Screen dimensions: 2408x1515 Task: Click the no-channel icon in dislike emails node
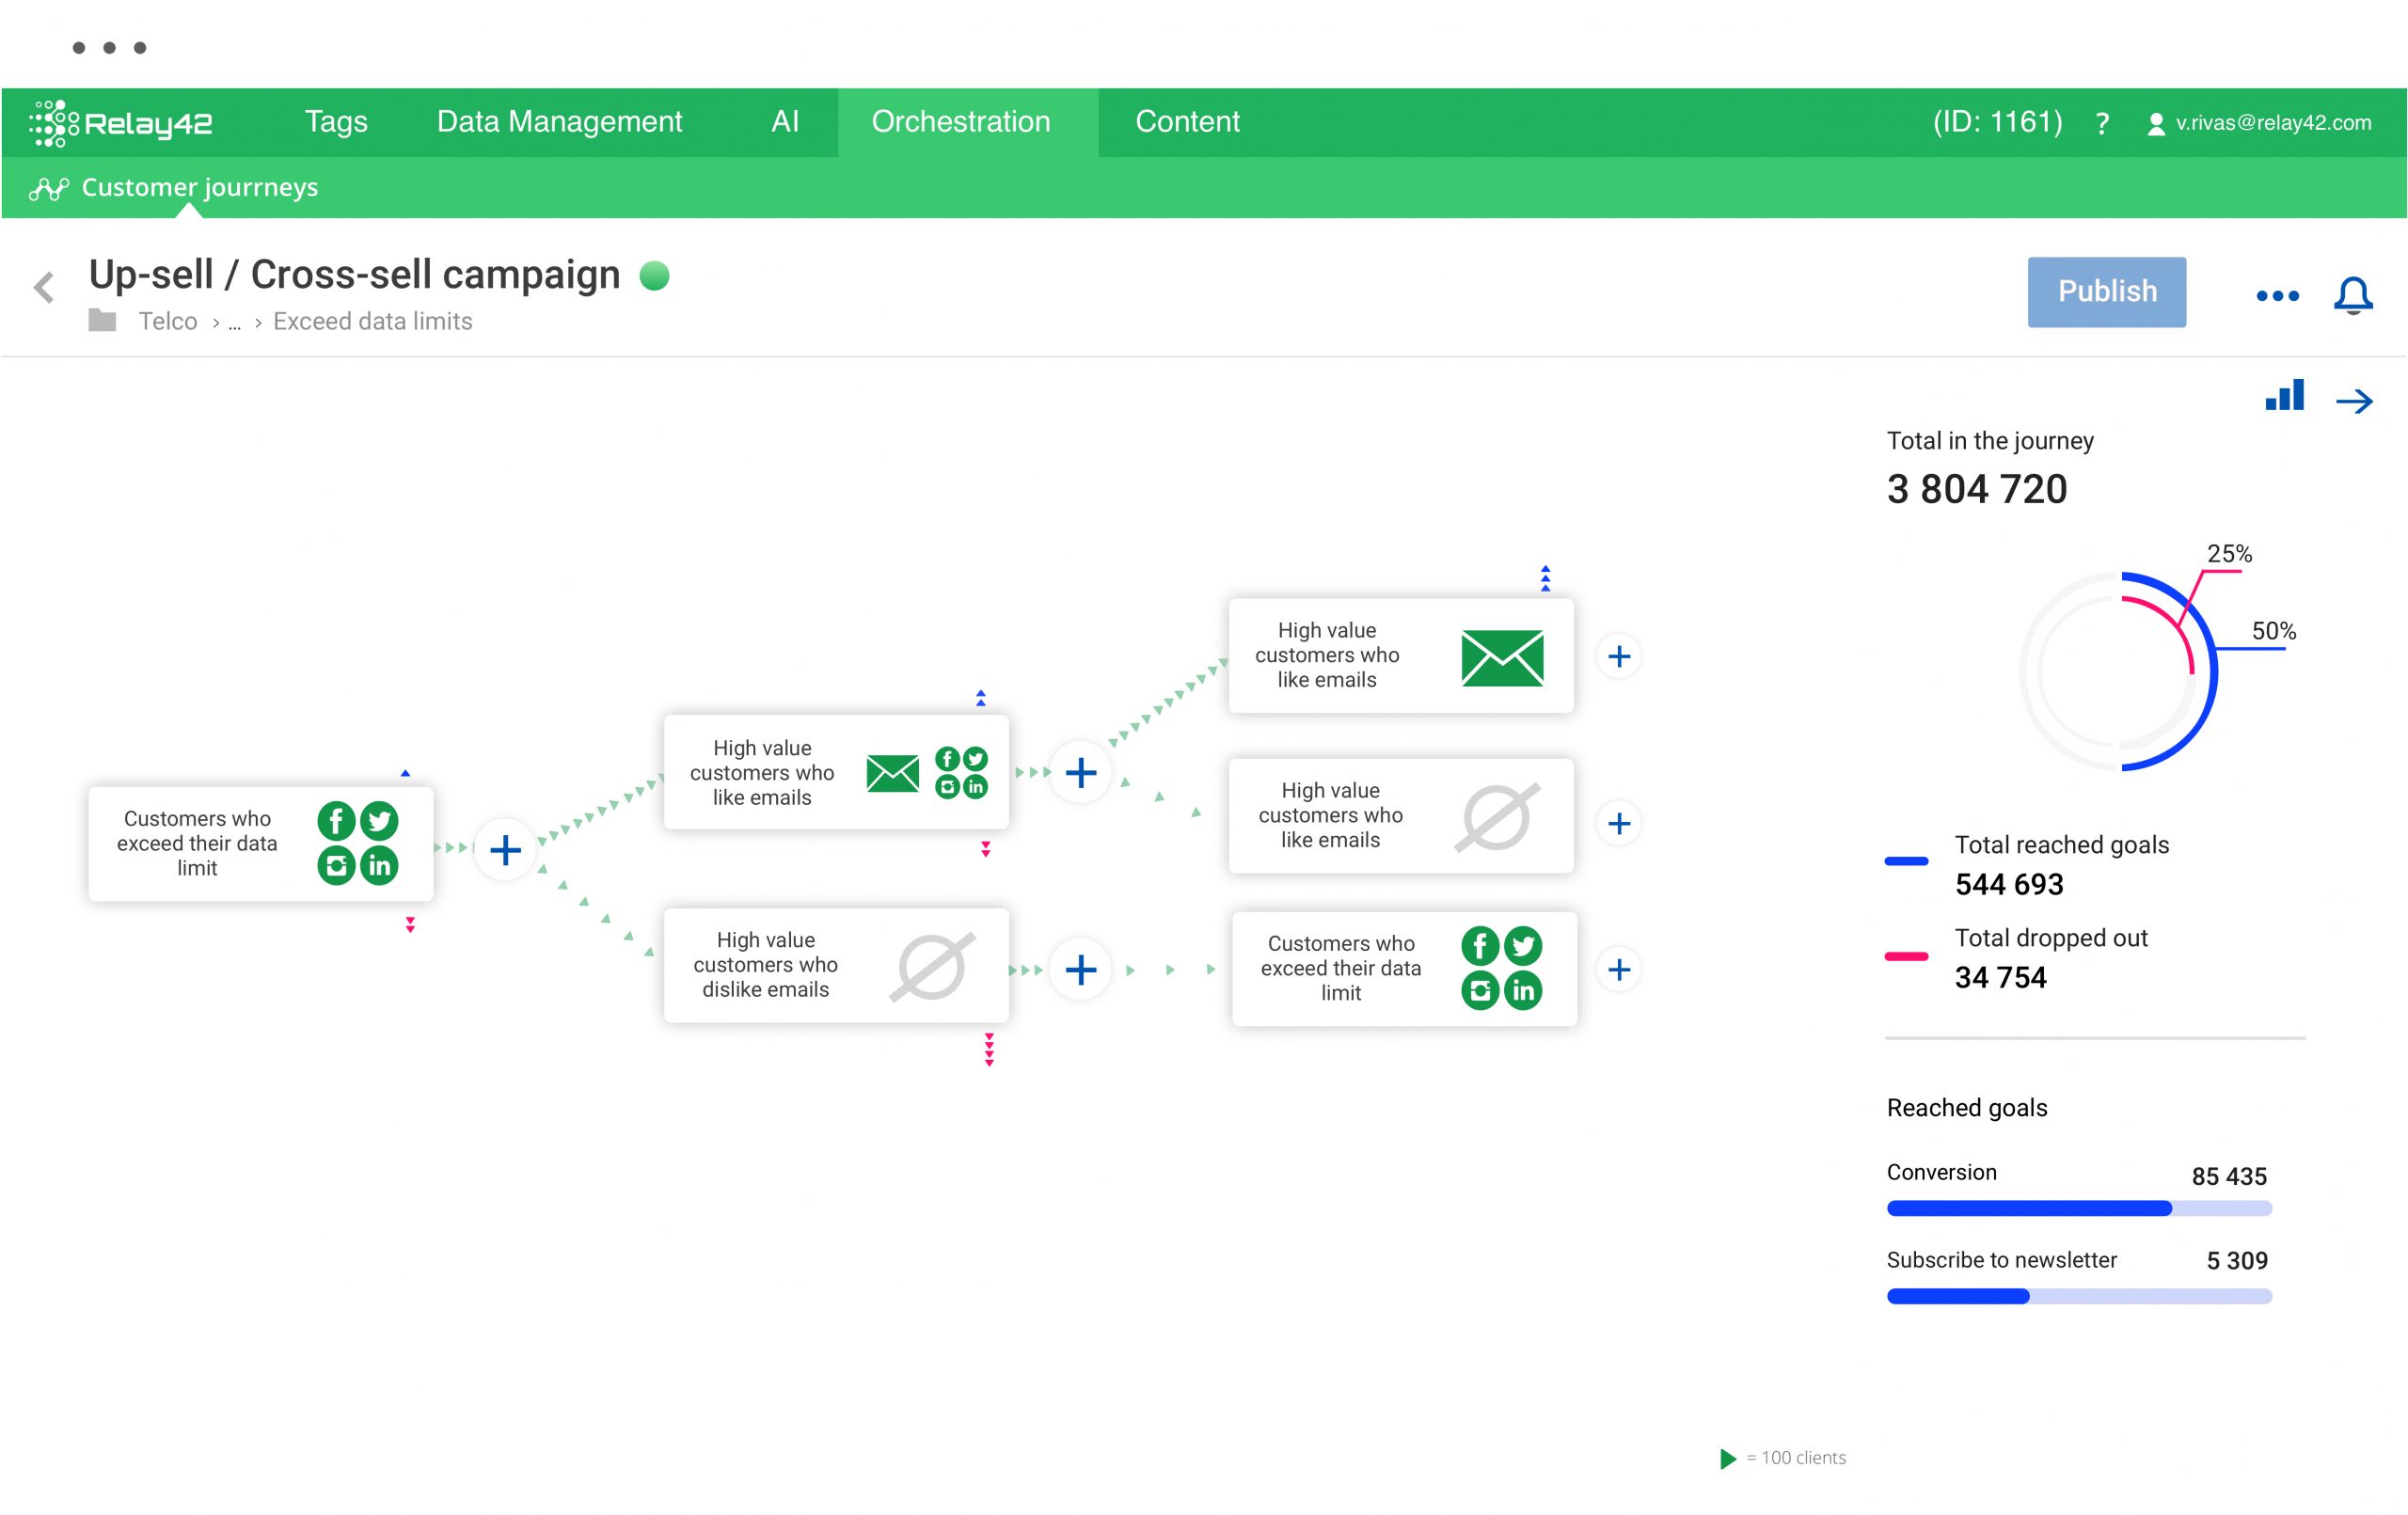[931, 965]
